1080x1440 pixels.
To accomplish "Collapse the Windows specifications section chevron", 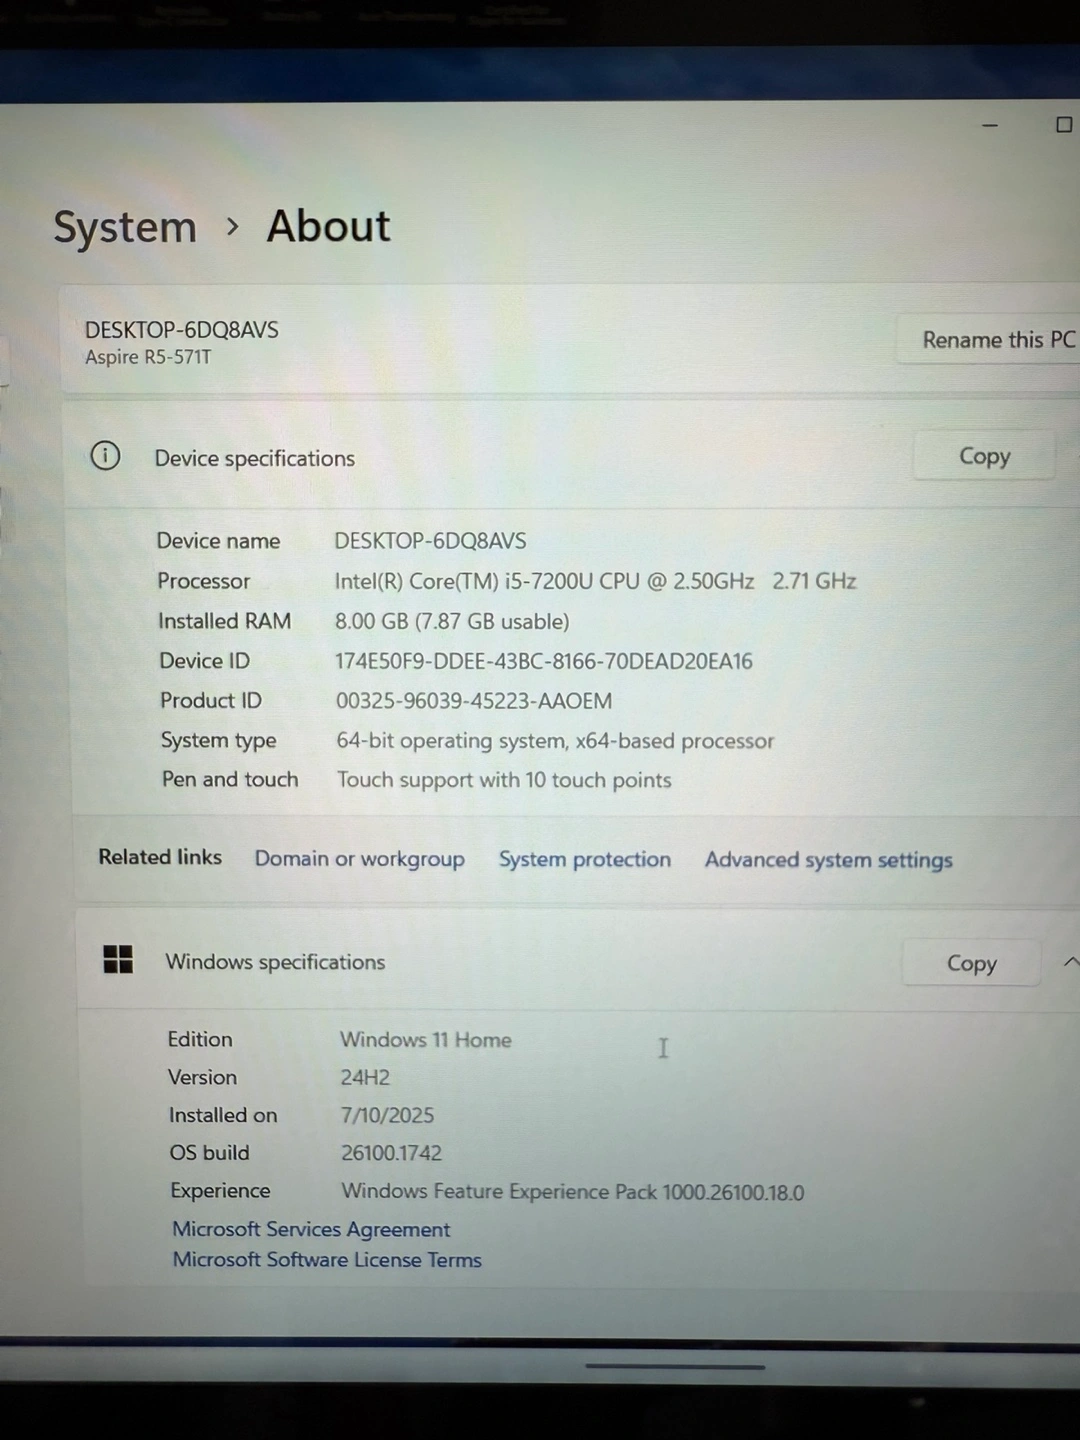I will click(x=1070, y=962).
